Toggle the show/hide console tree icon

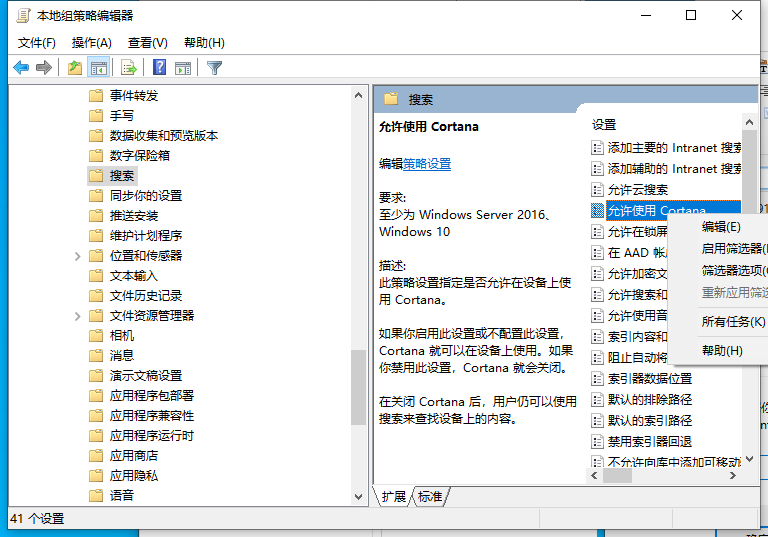click(98, 68)
